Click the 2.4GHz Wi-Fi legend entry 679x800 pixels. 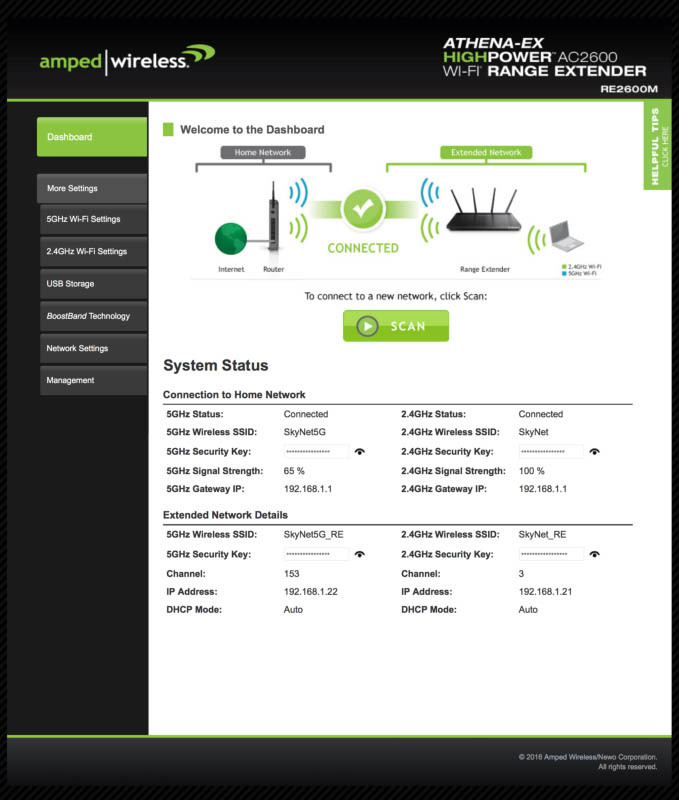(582, 267)
